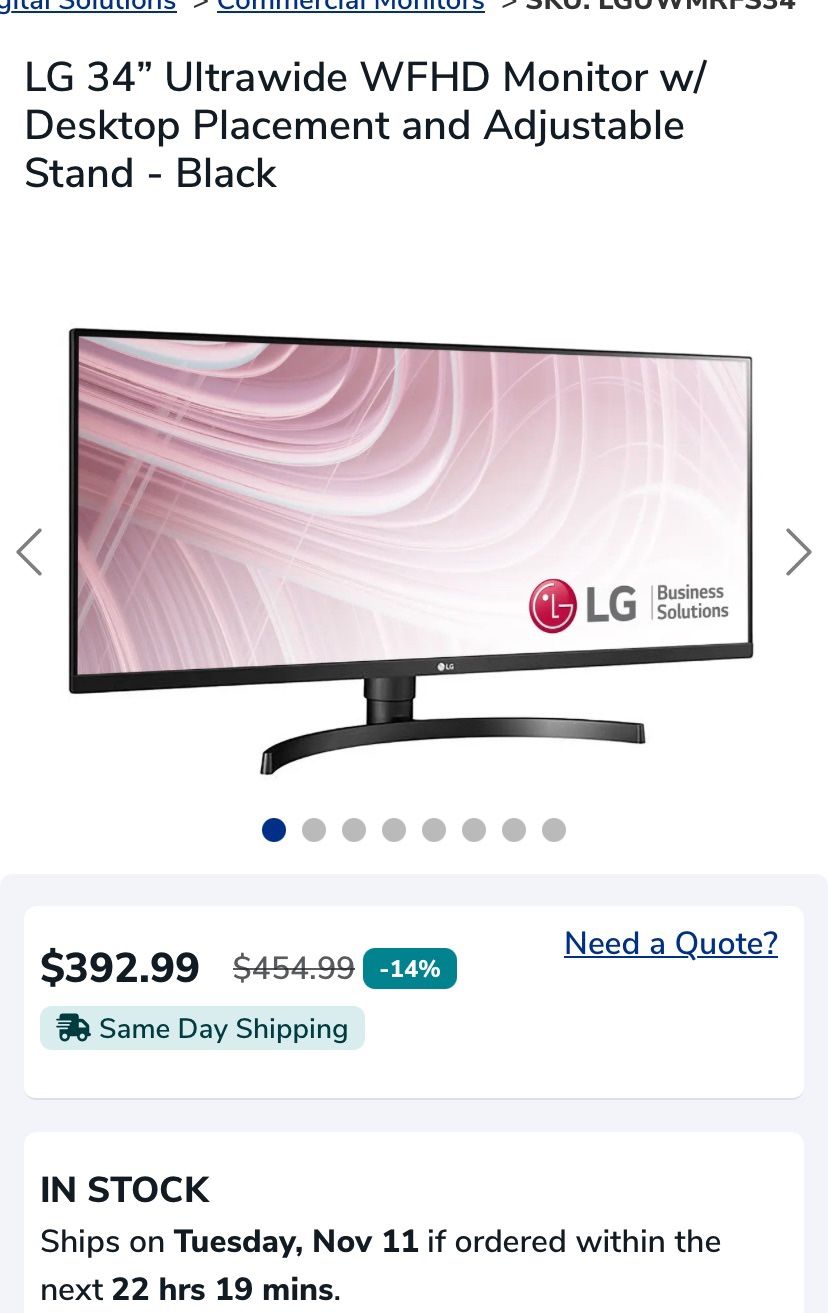This screenshot has height=1313, width=828.
Task: Click the delivery truck icon
Action: point(73,1028)
